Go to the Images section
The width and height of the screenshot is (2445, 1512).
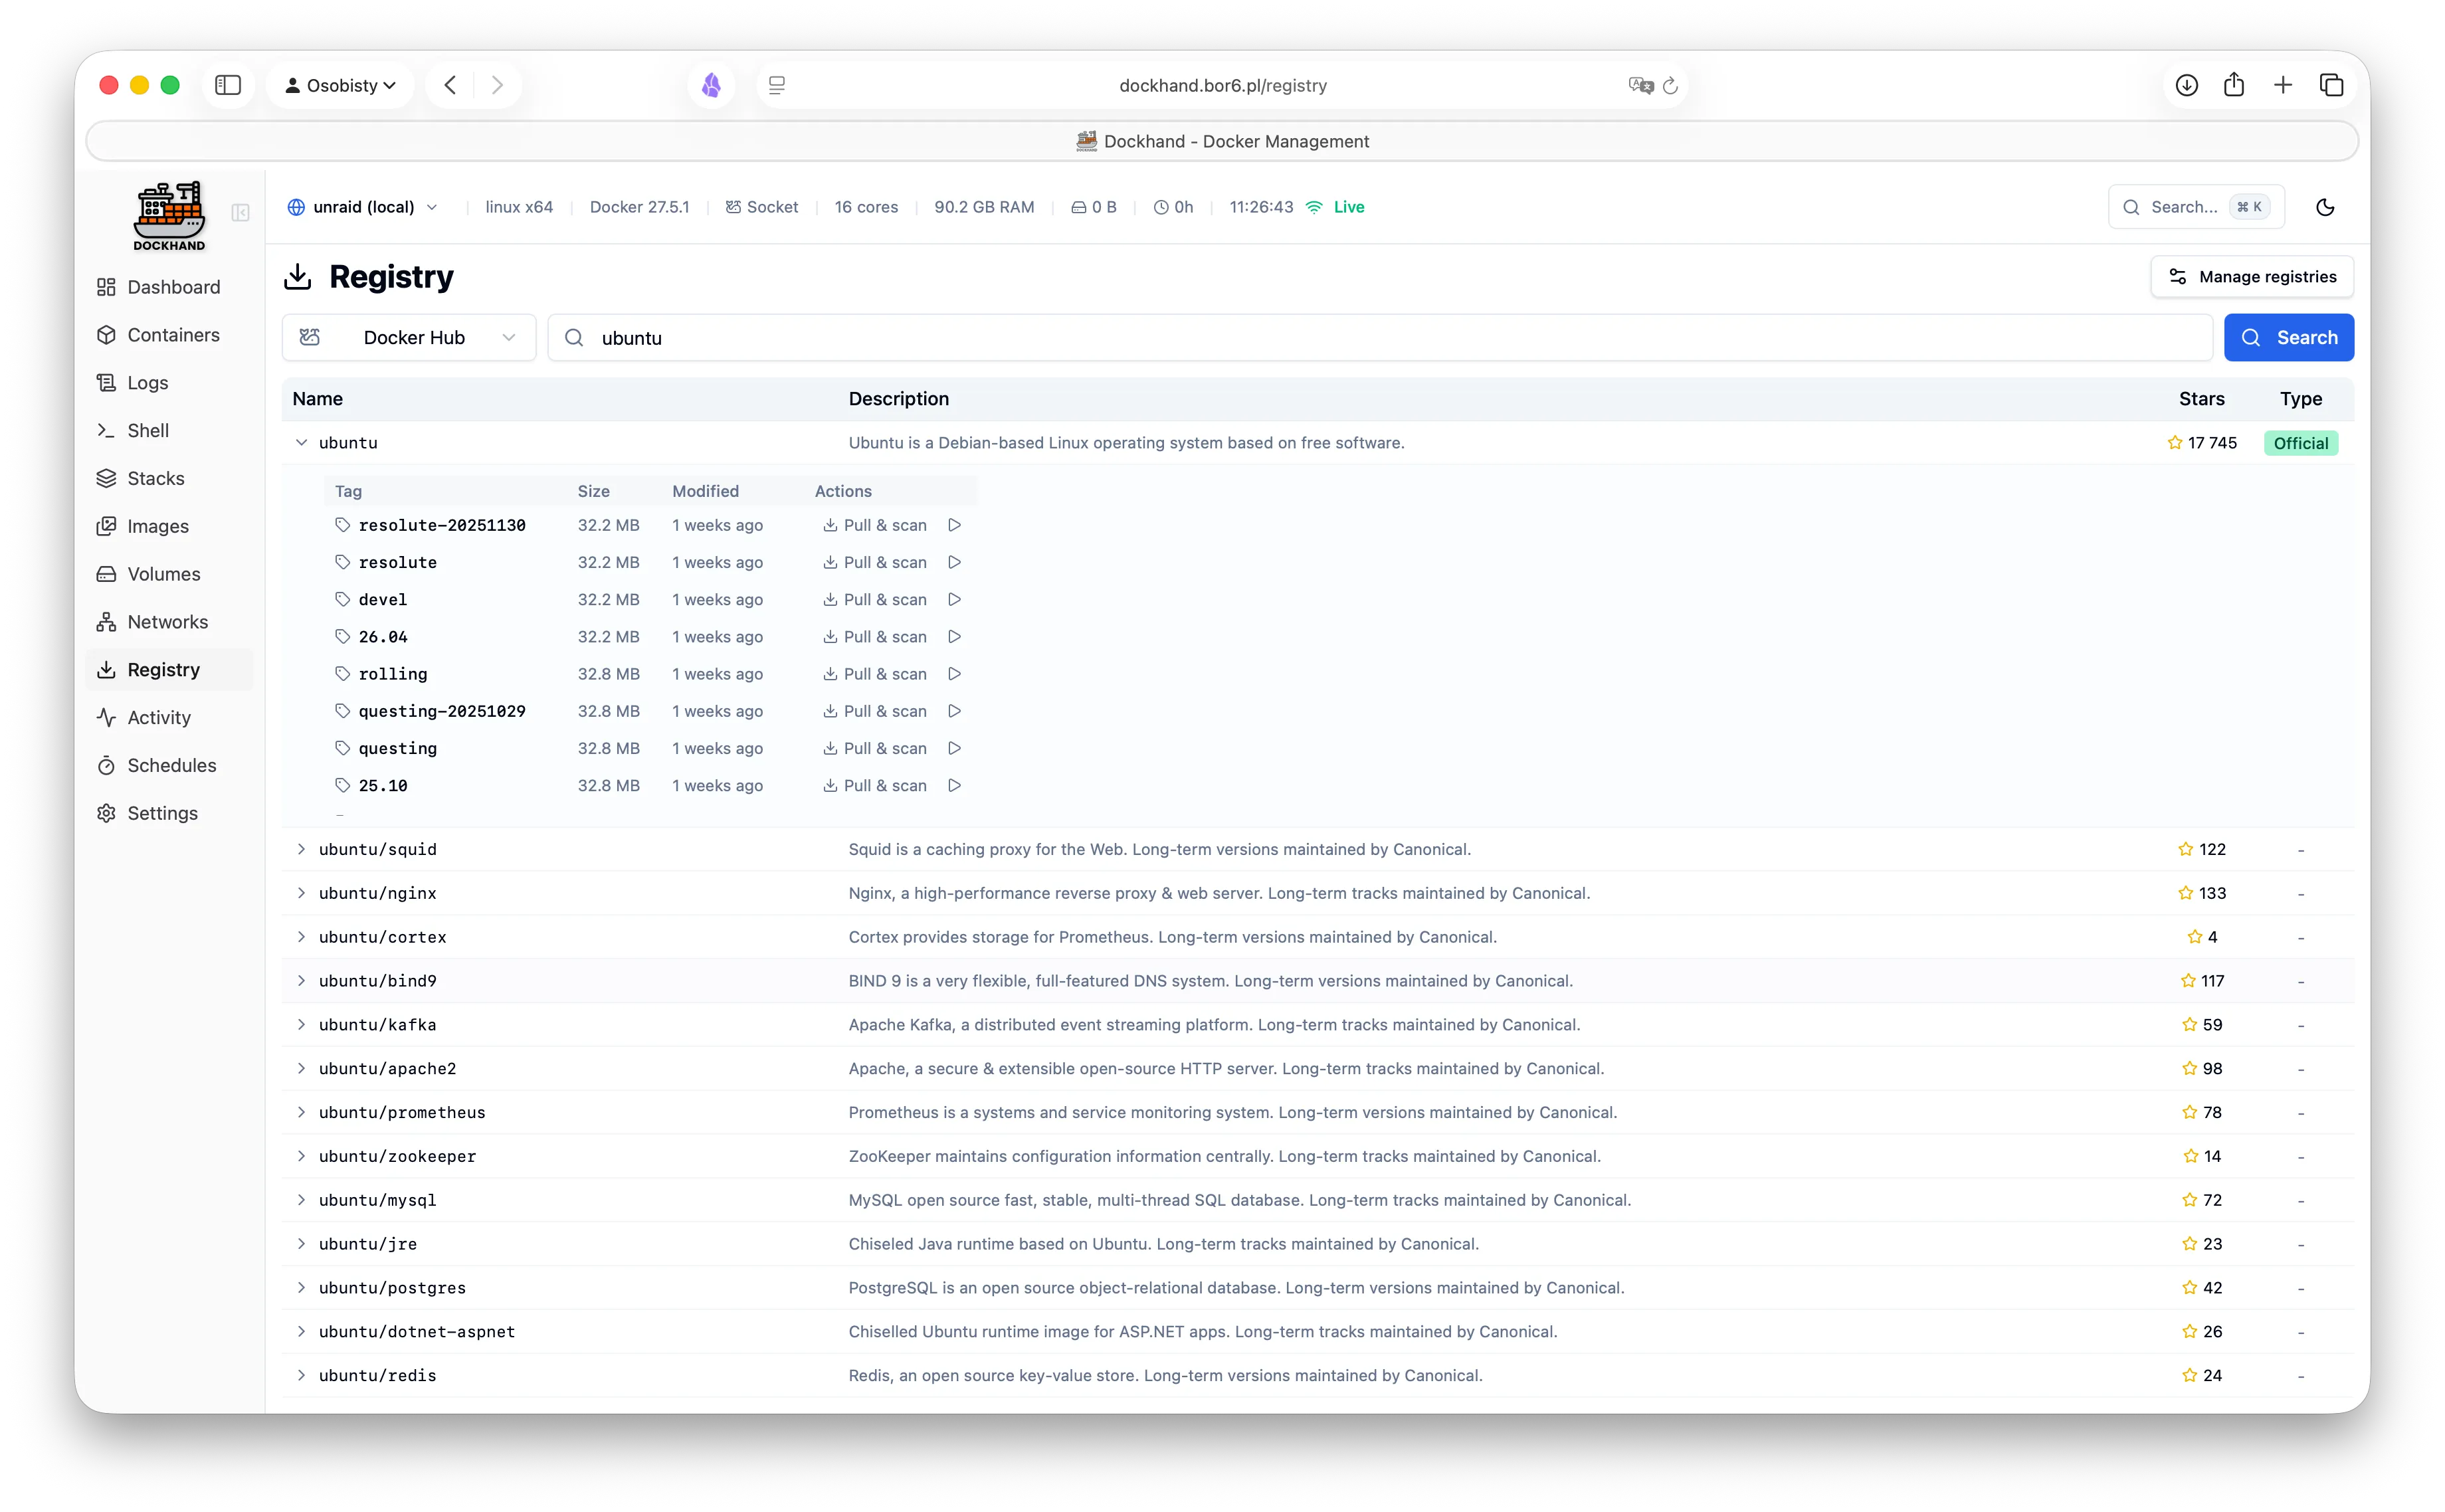click(x=158, y=526)
